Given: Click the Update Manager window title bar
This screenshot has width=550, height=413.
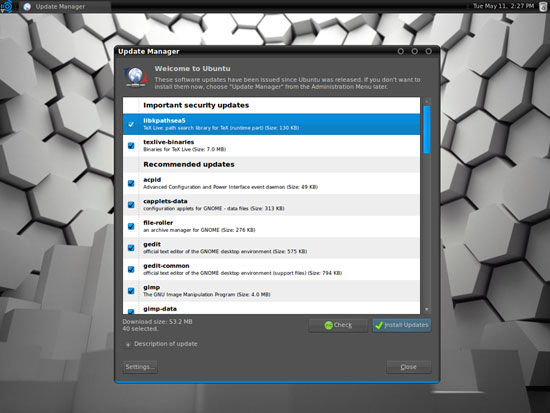Looking at the screenshot, I should click(x=277, y=51).
